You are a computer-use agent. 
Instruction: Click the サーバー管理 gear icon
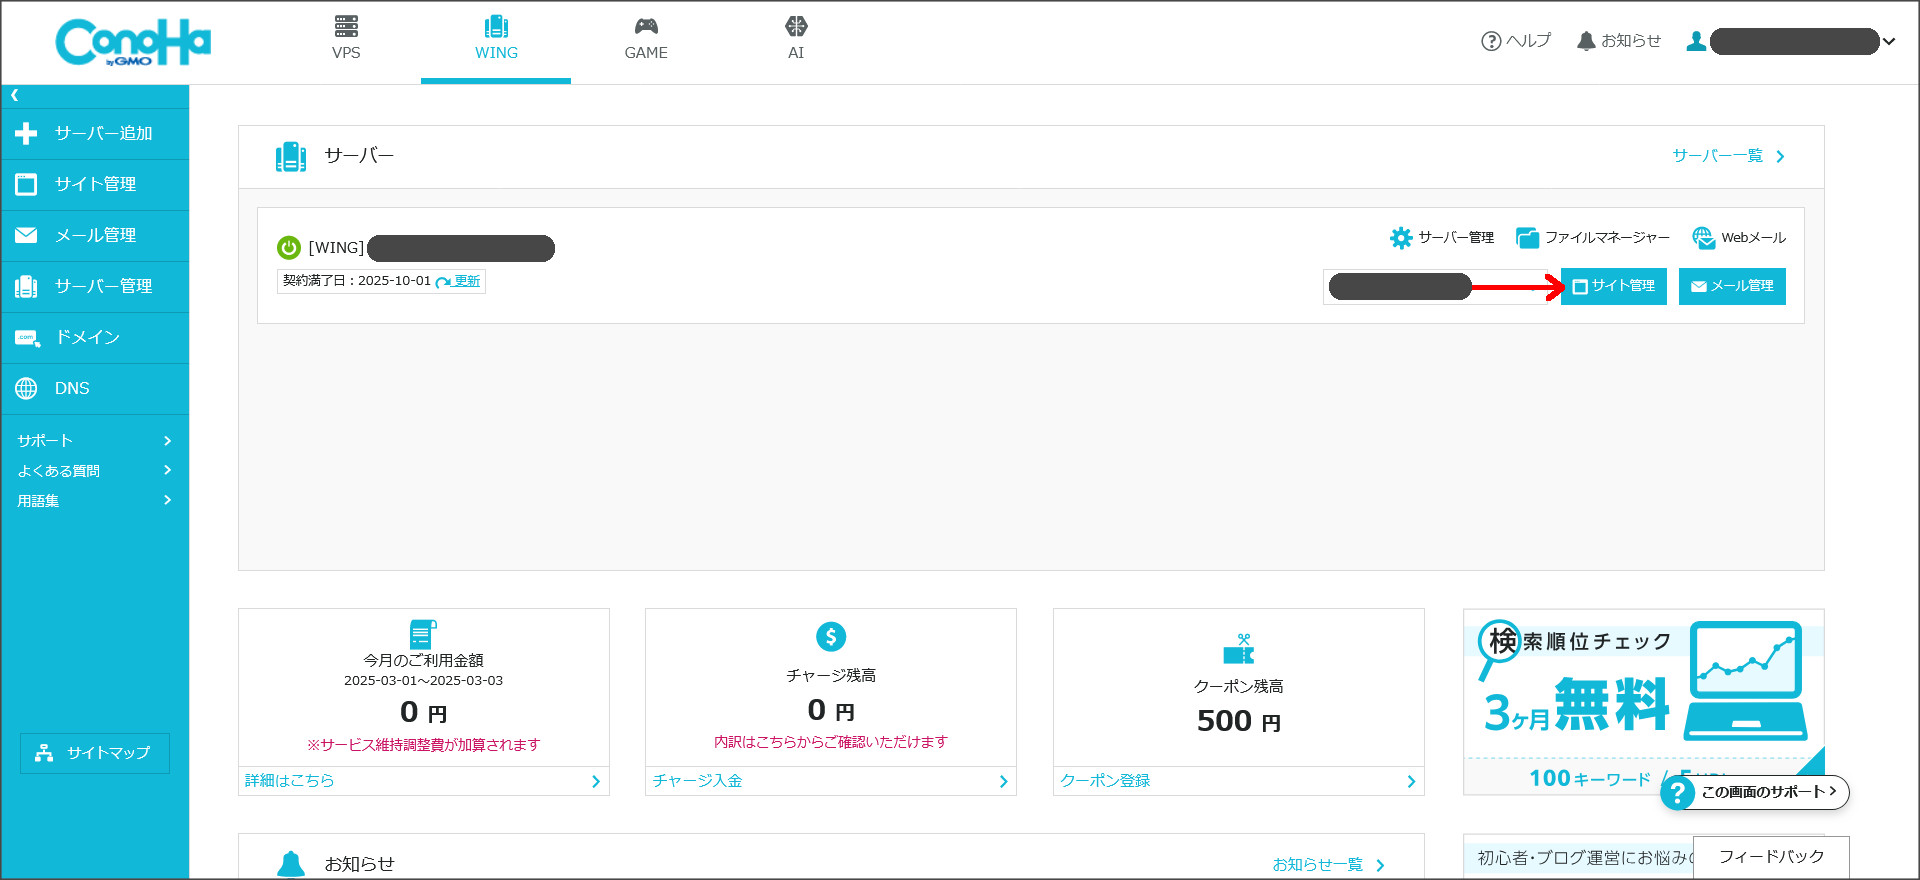click(1401, 238)
